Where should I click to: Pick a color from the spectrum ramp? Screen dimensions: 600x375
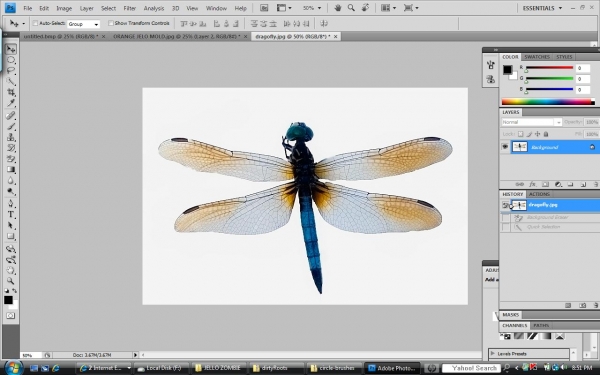548,102
